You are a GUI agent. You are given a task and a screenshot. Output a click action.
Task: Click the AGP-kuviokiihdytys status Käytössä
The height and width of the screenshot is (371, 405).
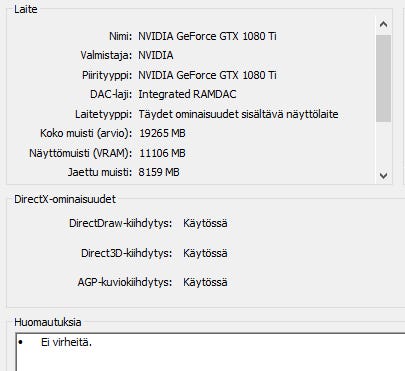[x=205, y=282]
